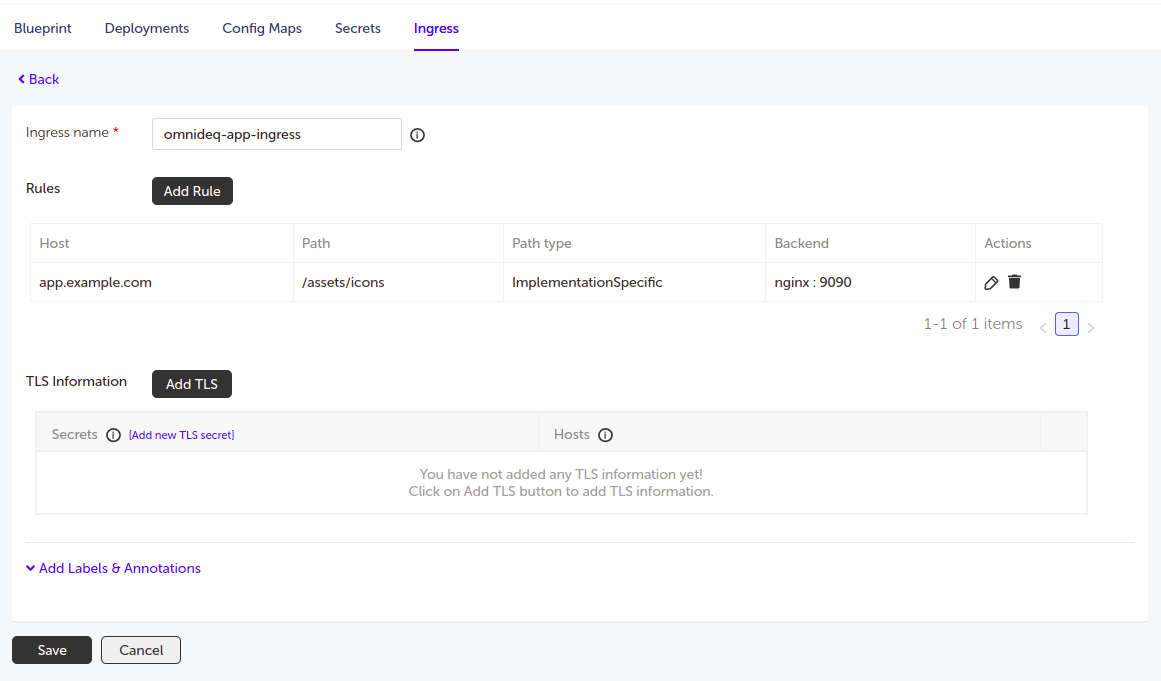Switch to the Deployments tab
This screenshot has height=681, width=1161.
[x=147, y=28]
